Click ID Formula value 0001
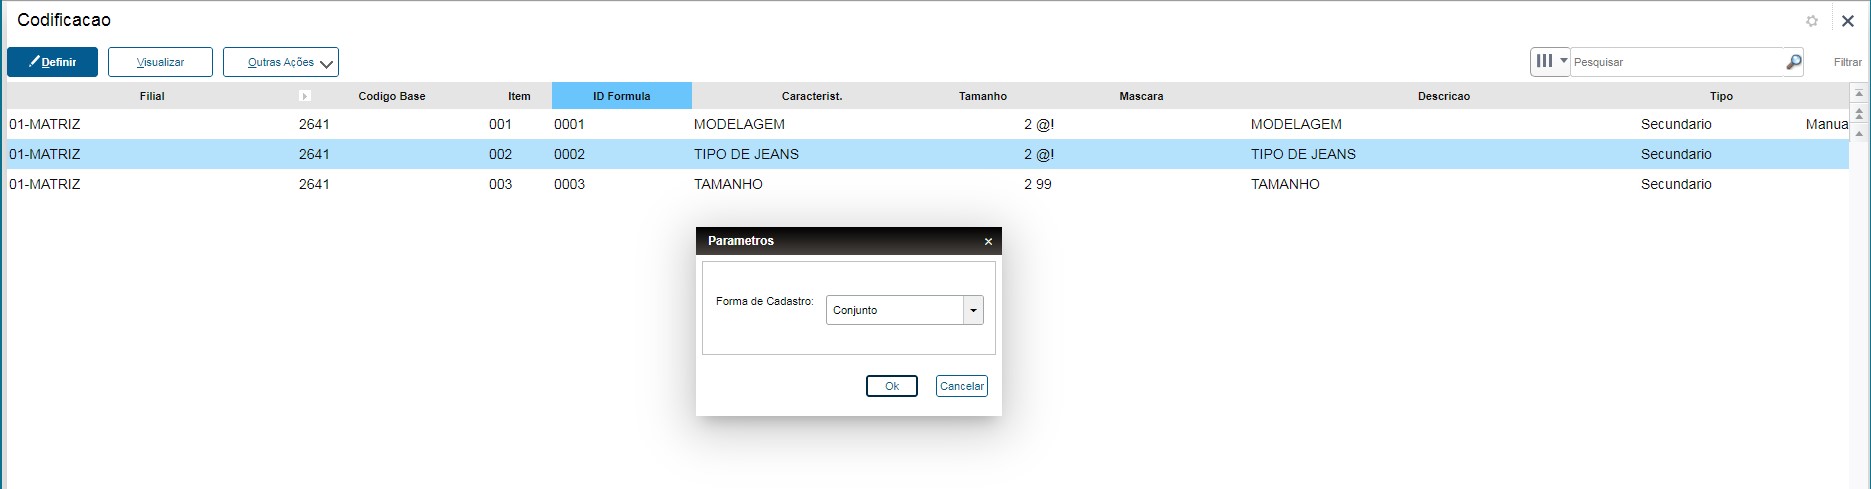Screen dimensions: 1871x489 point(569,124)
